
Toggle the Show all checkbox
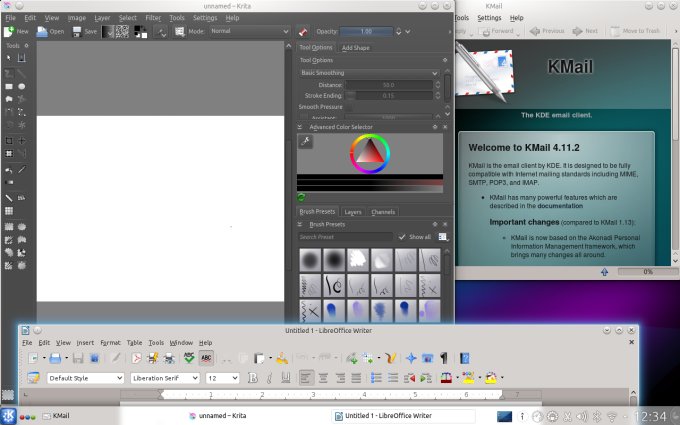(x=400, y=237)
